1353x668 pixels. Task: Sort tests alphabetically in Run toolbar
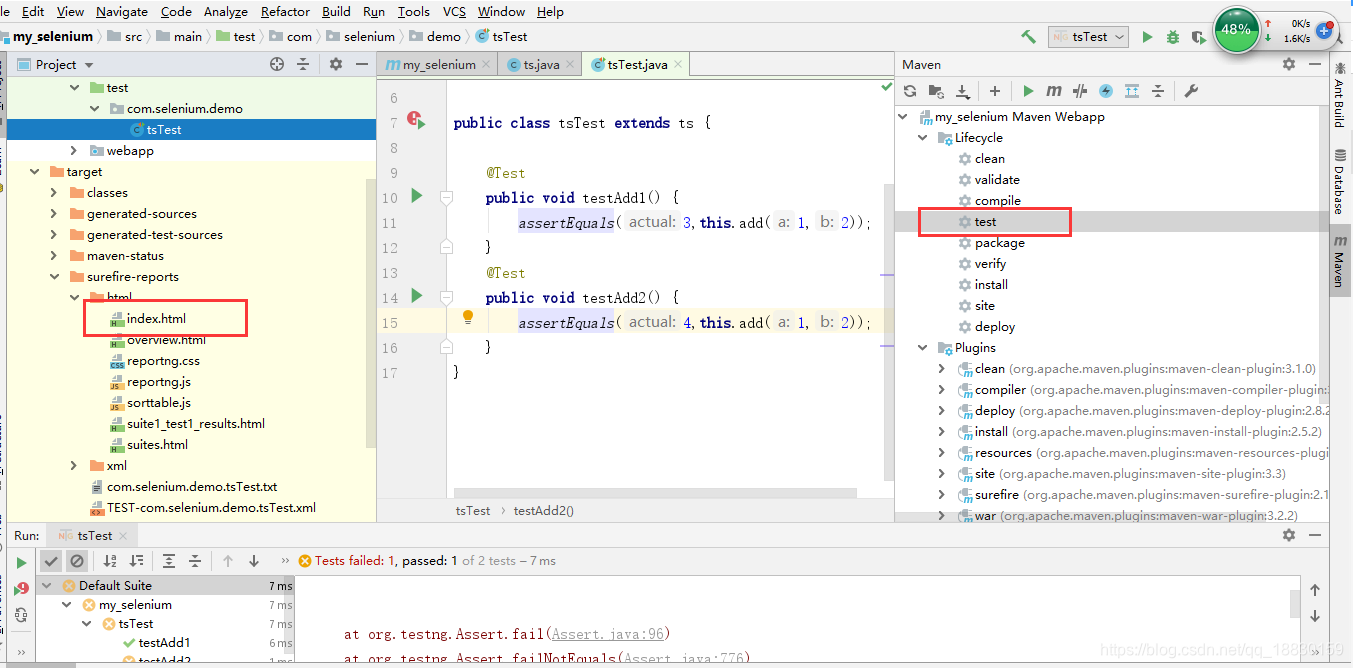pos(110,561)
